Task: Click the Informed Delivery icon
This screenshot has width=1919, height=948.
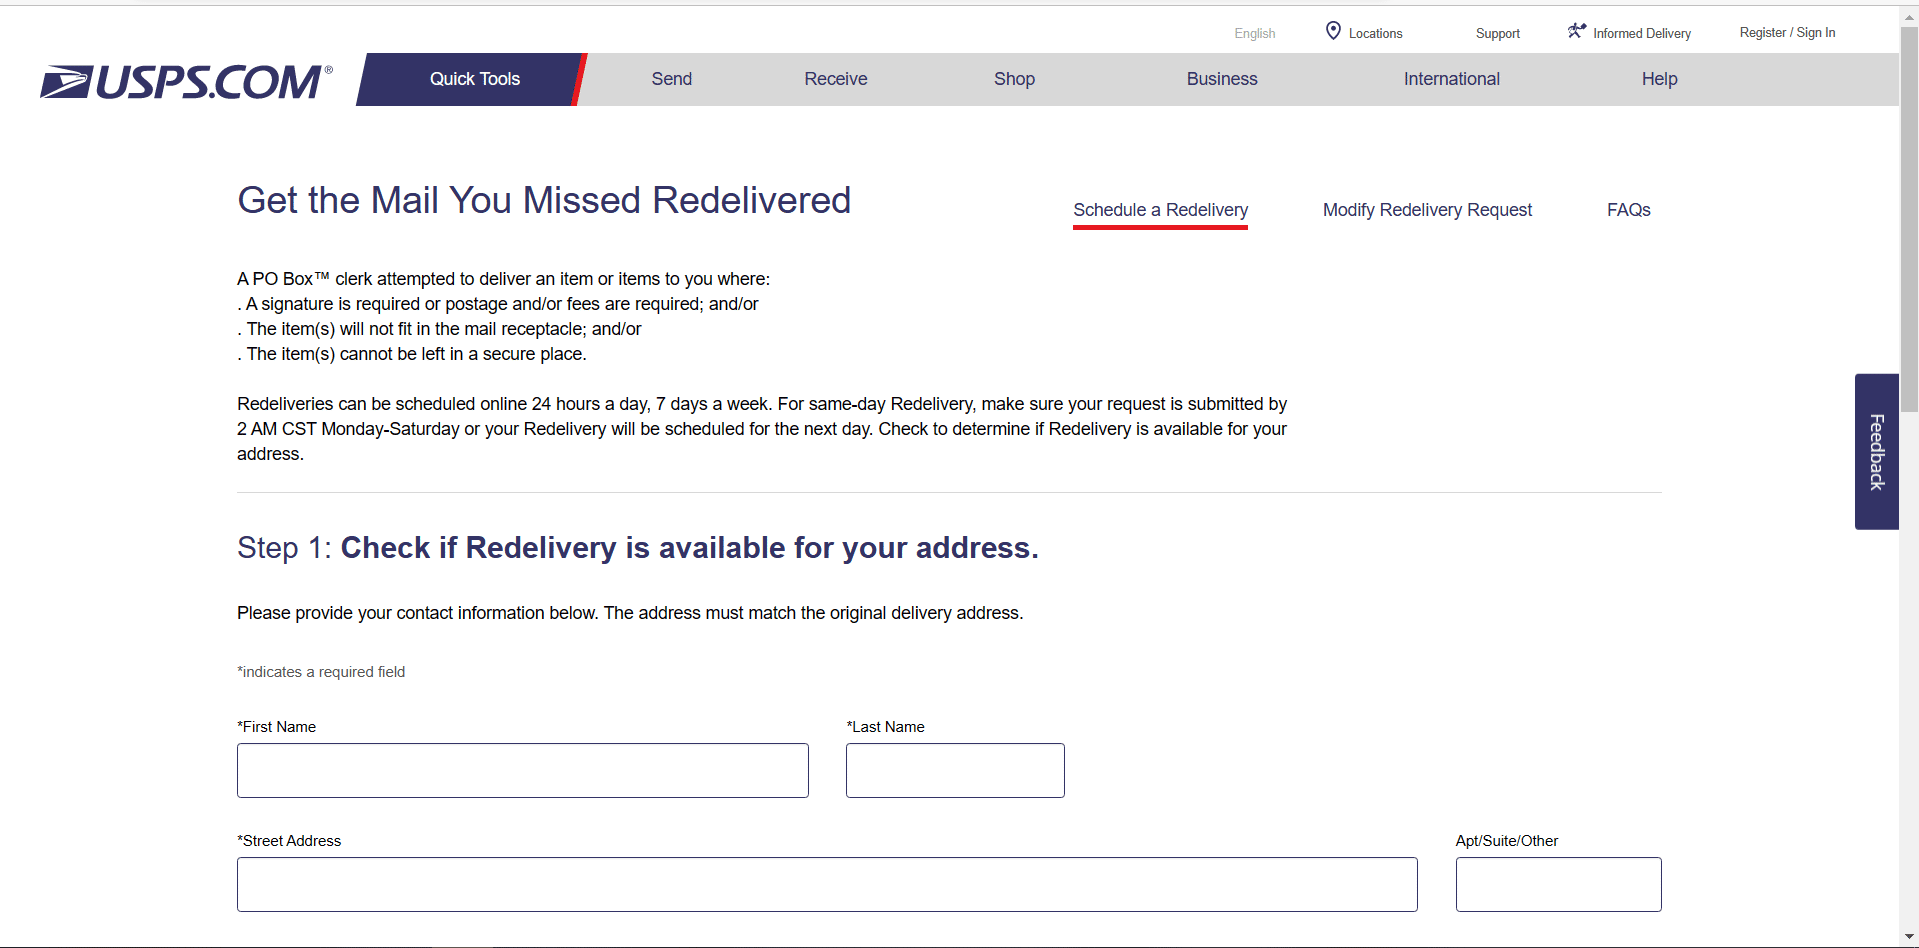Action: point(1577,31)
